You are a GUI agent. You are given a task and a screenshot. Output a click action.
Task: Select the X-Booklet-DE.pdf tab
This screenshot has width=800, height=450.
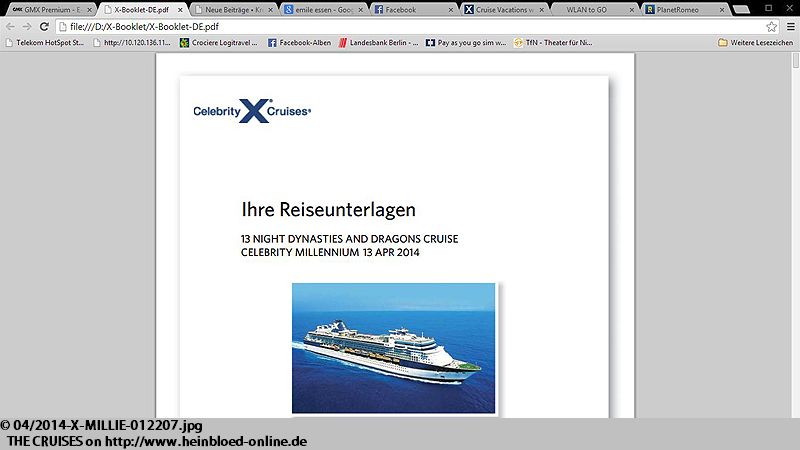[140, 10]
